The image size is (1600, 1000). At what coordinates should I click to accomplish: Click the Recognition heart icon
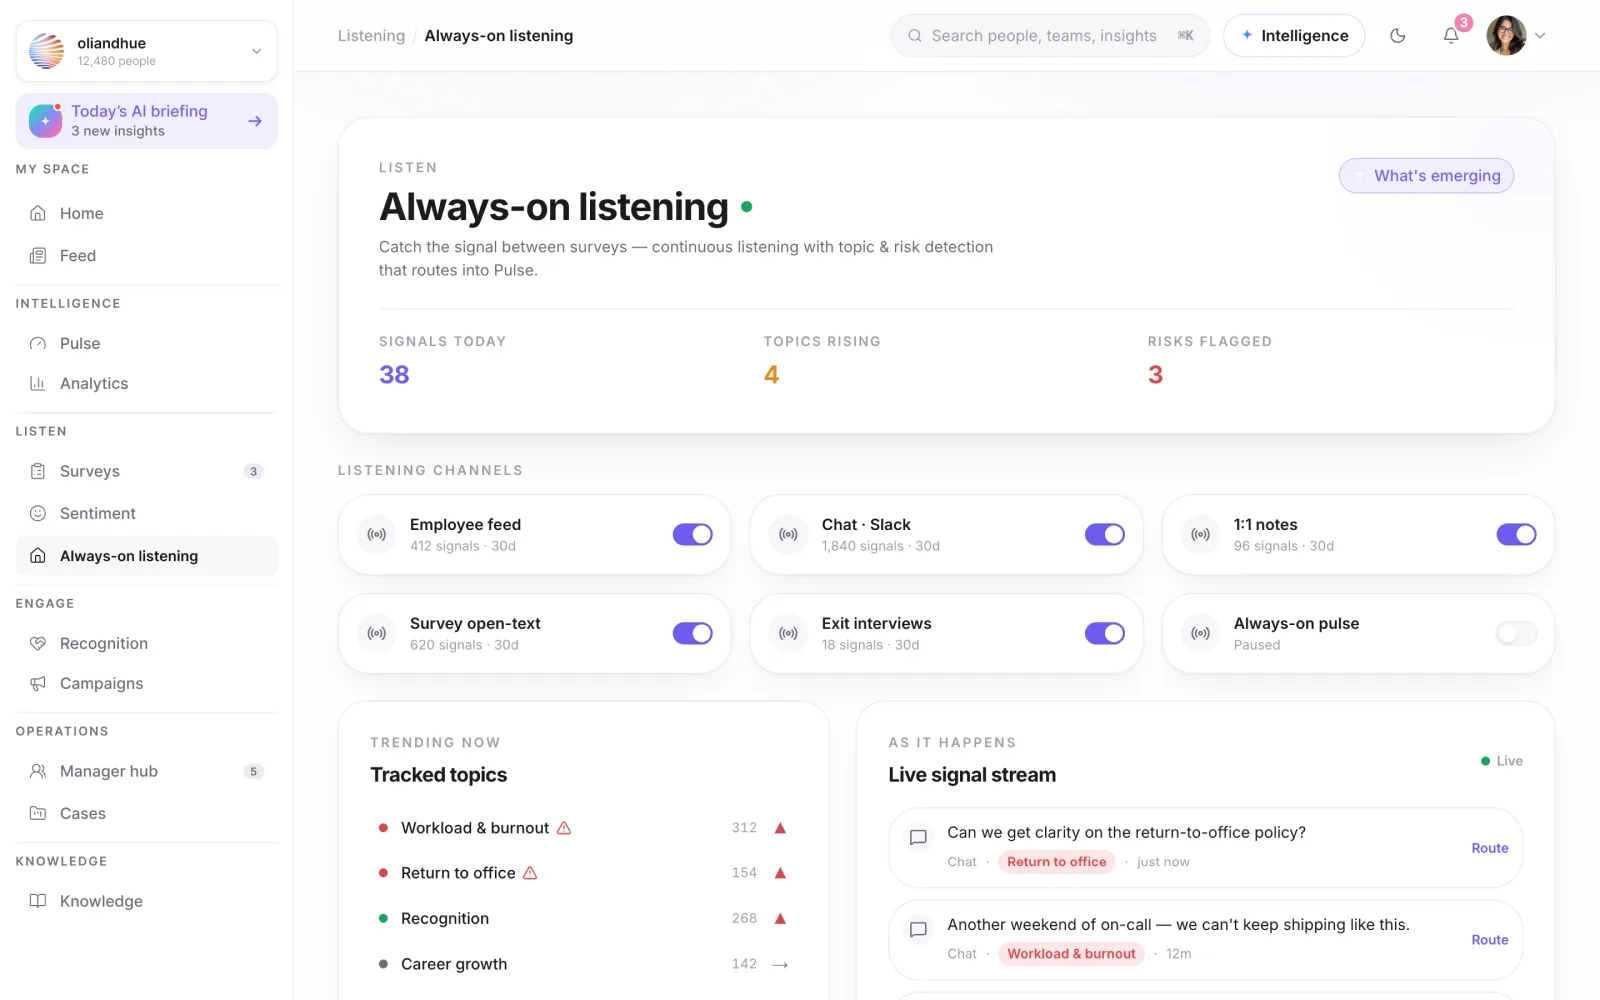tap(38, 644)
